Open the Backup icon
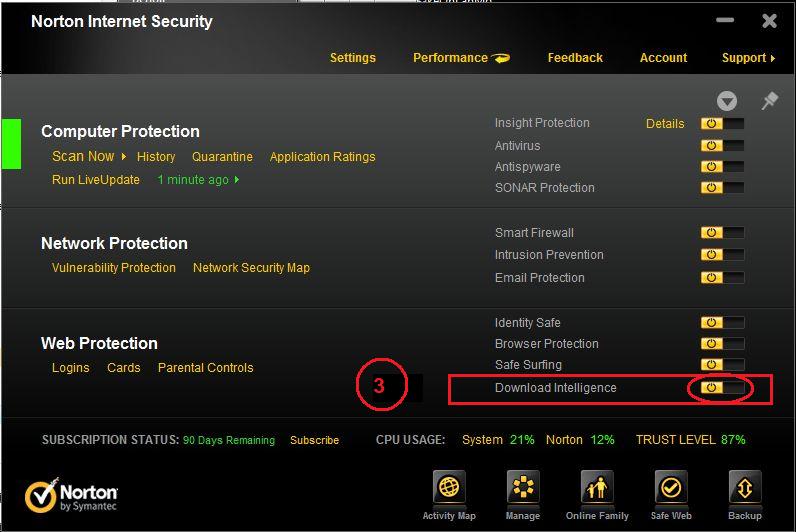This screenshot has width=796, height=532. coord(745,487)
